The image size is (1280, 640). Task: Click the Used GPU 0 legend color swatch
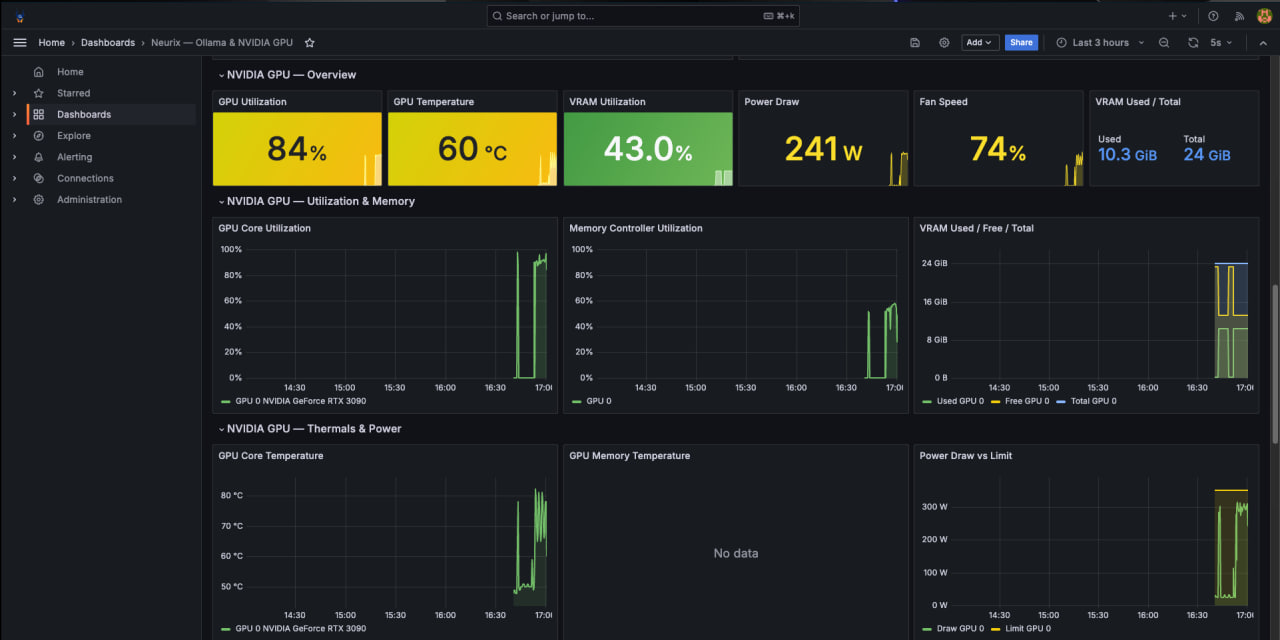(x=926, y=401)
